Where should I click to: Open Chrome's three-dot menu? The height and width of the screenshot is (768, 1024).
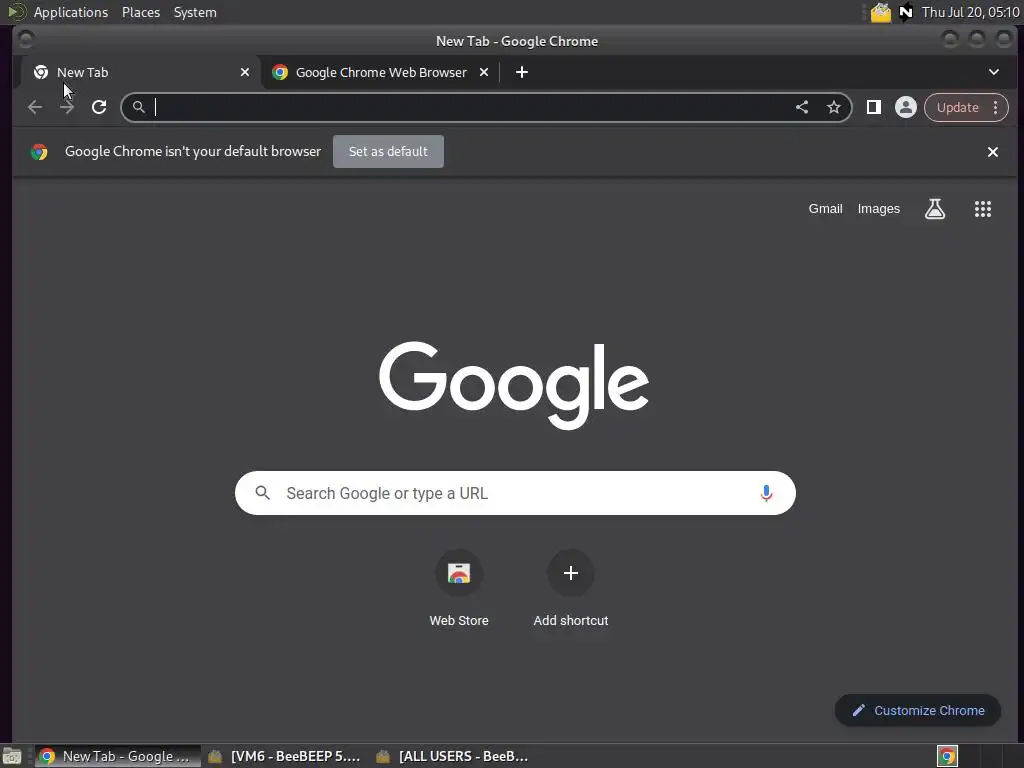996,107
